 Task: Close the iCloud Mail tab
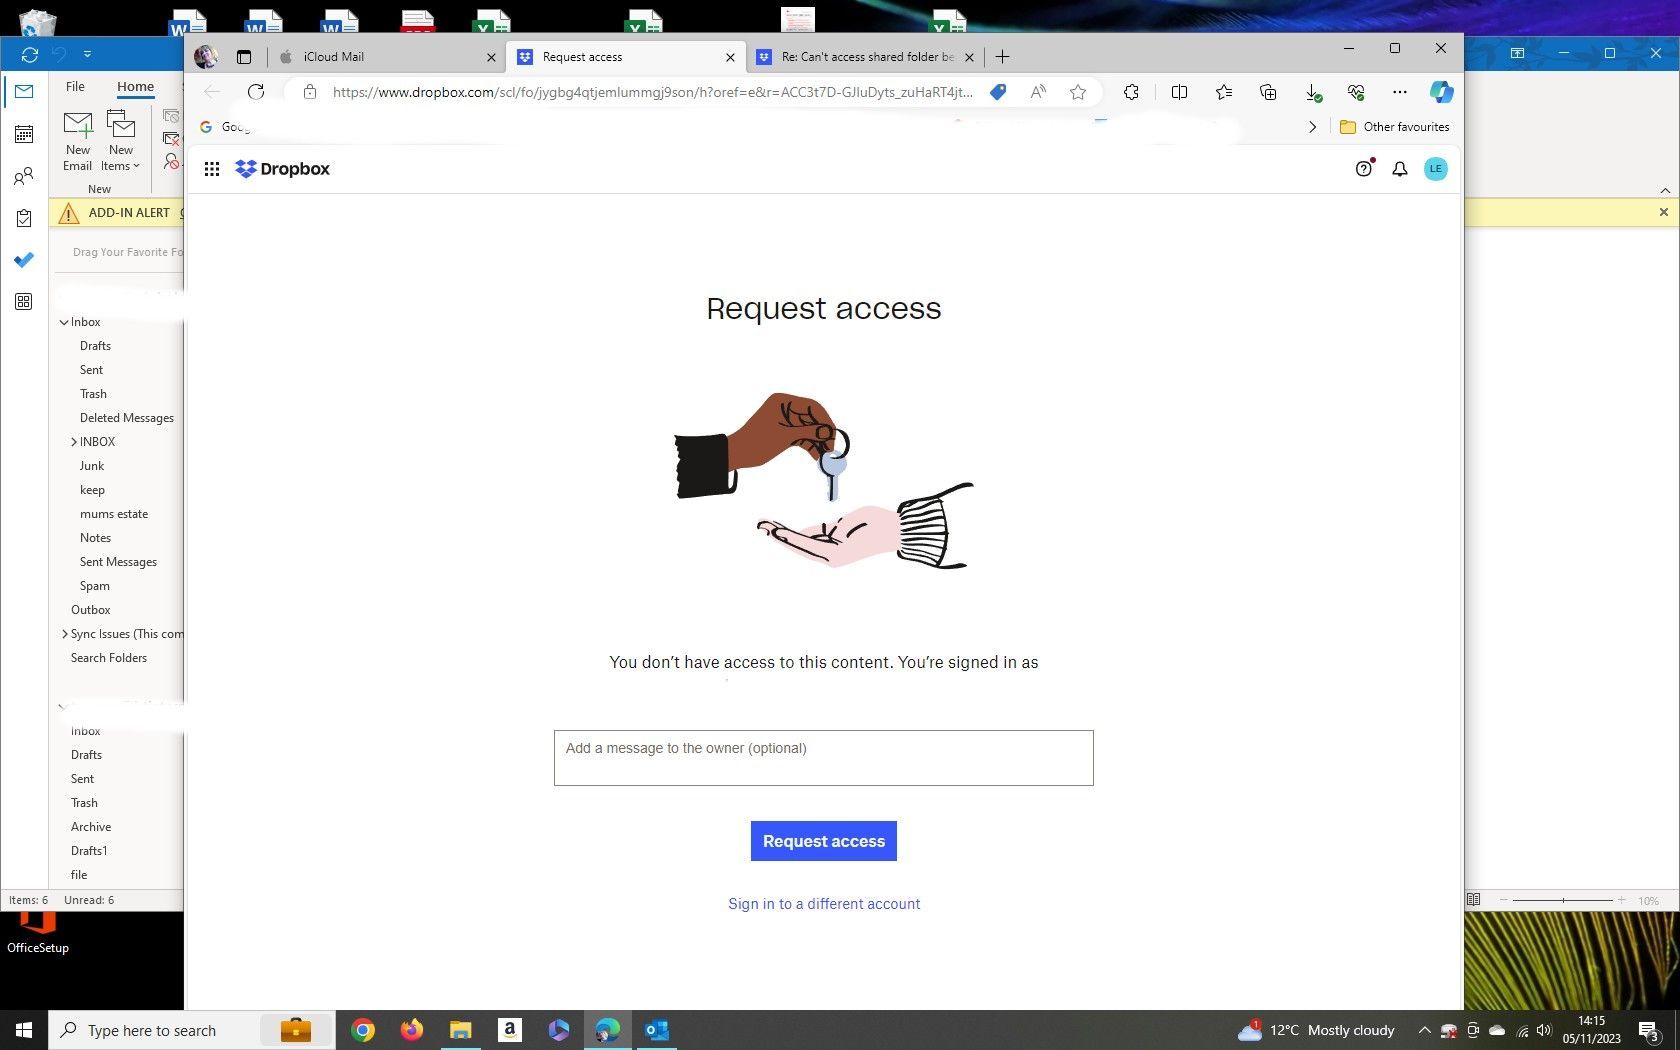[491, 57]
